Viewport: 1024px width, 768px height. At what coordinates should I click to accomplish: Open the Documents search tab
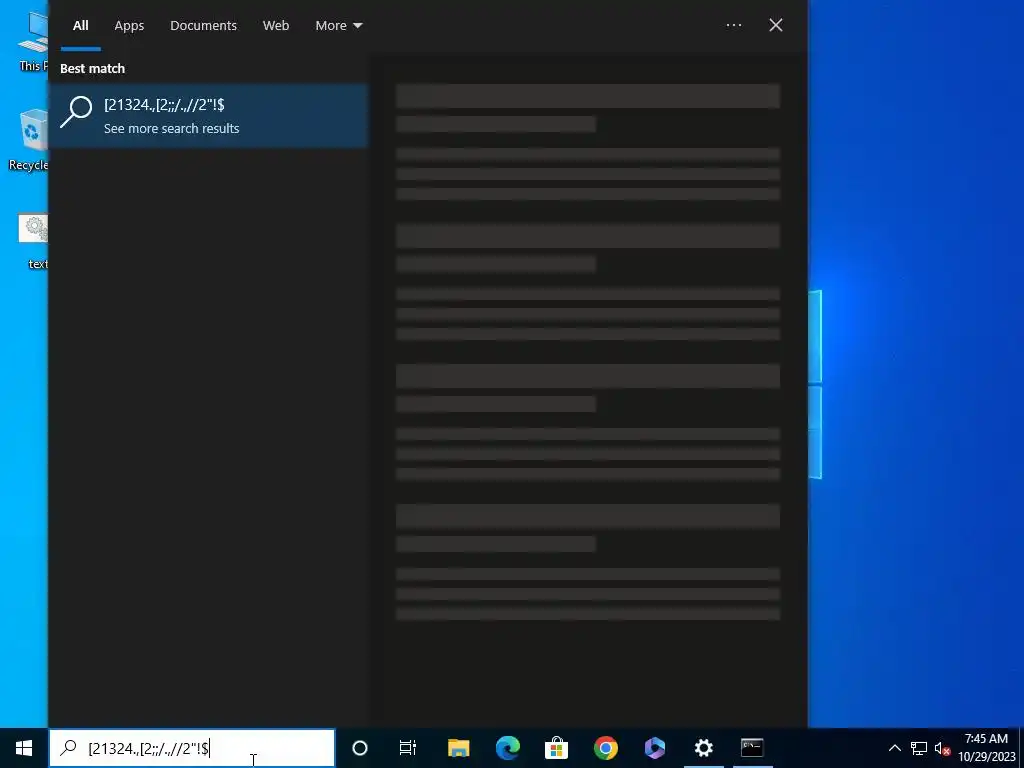[x=203, y=25]
